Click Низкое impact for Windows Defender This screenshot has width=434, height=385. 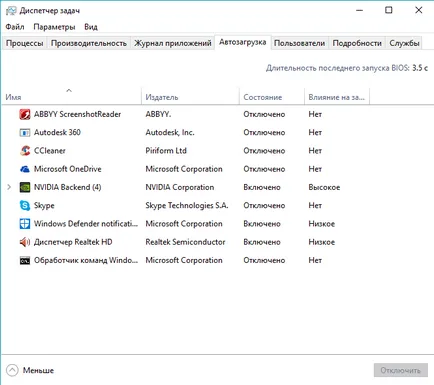(321, 224)
